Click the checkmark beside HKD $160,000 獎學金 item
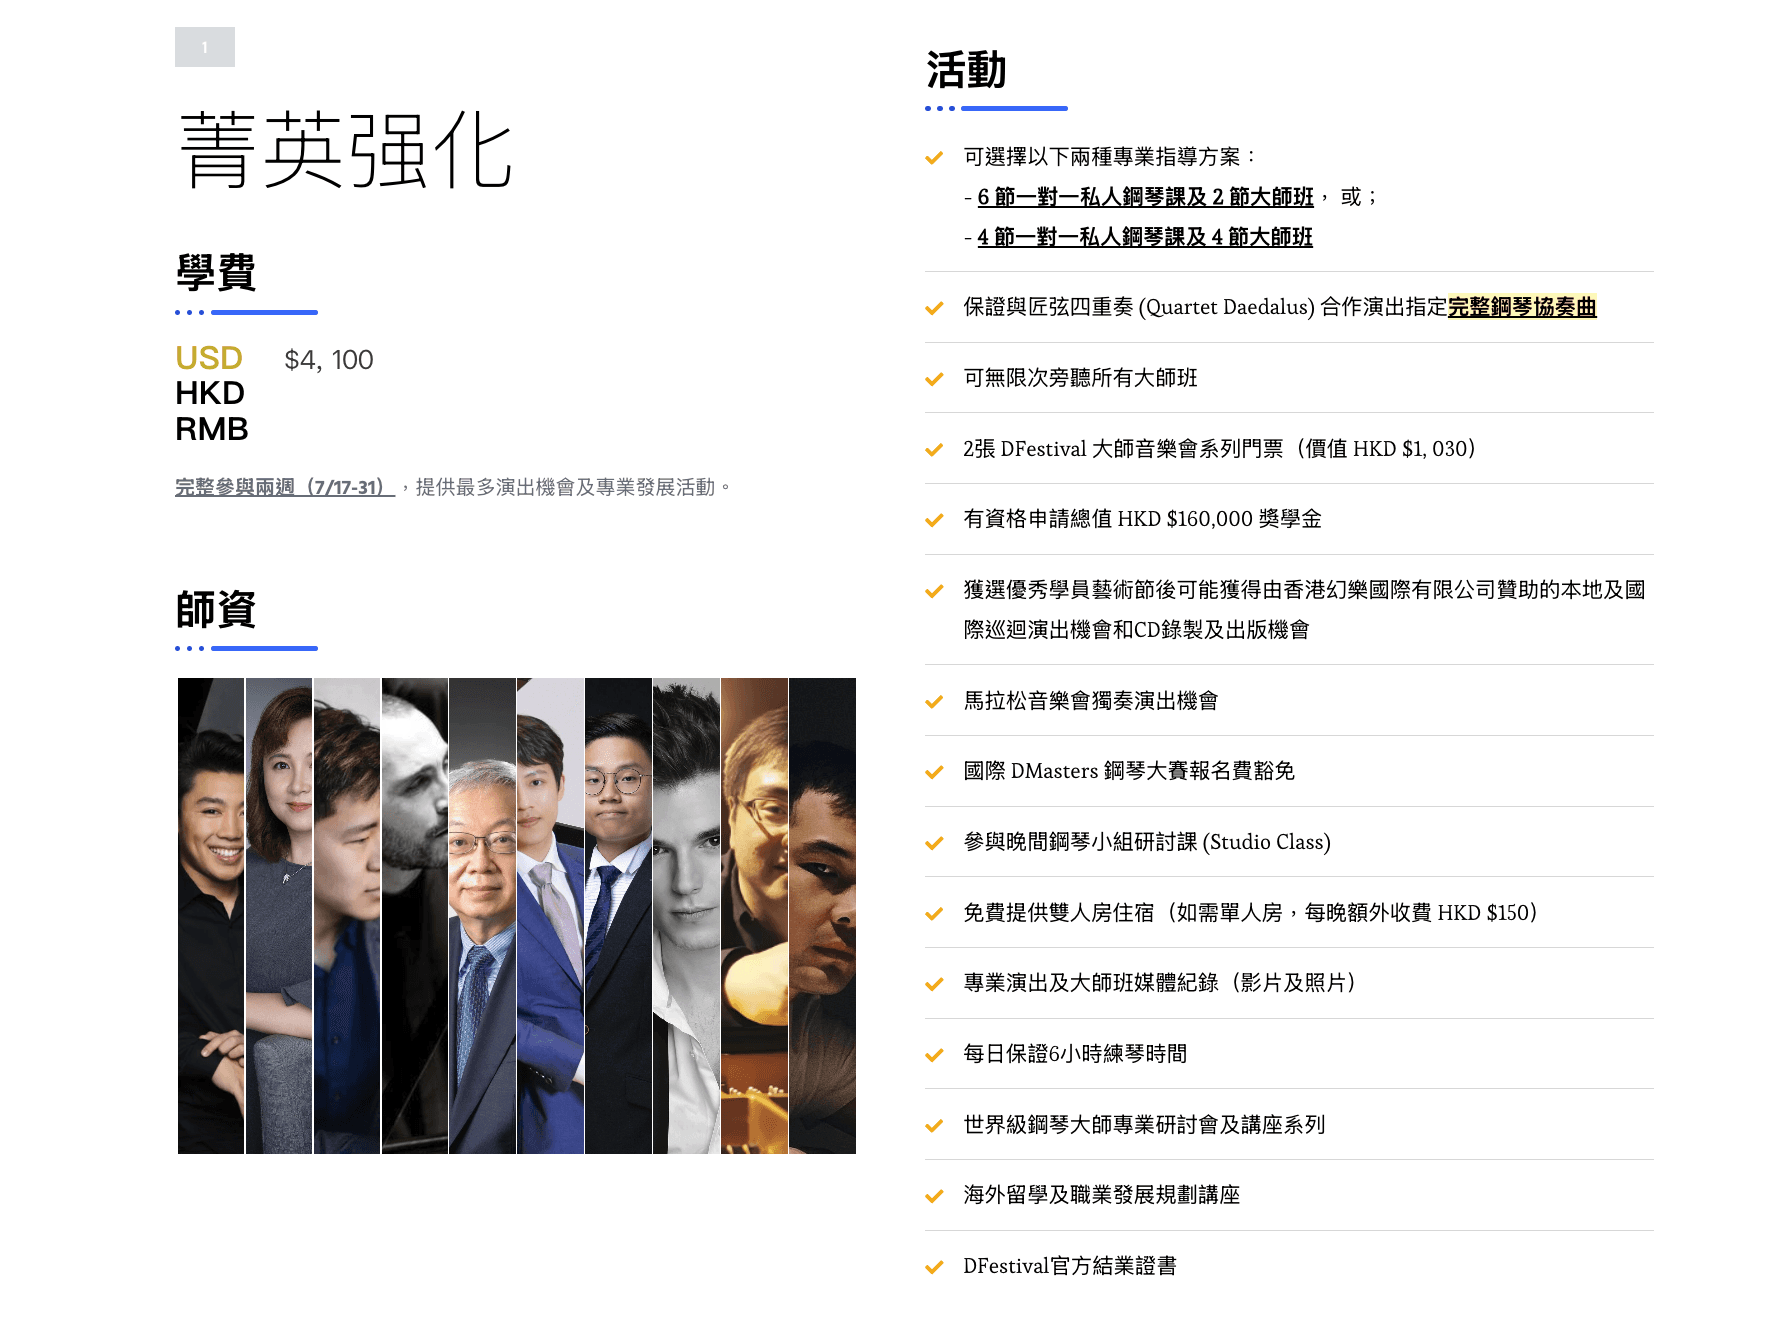1786x1320 pixels. click(x=934, y=520)
